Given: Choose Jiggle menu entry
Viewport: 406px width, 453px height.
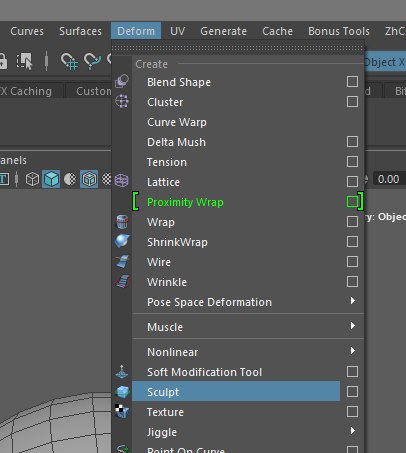Looking at the screenshot, I should pyautogui.click(x=248, y=432).
